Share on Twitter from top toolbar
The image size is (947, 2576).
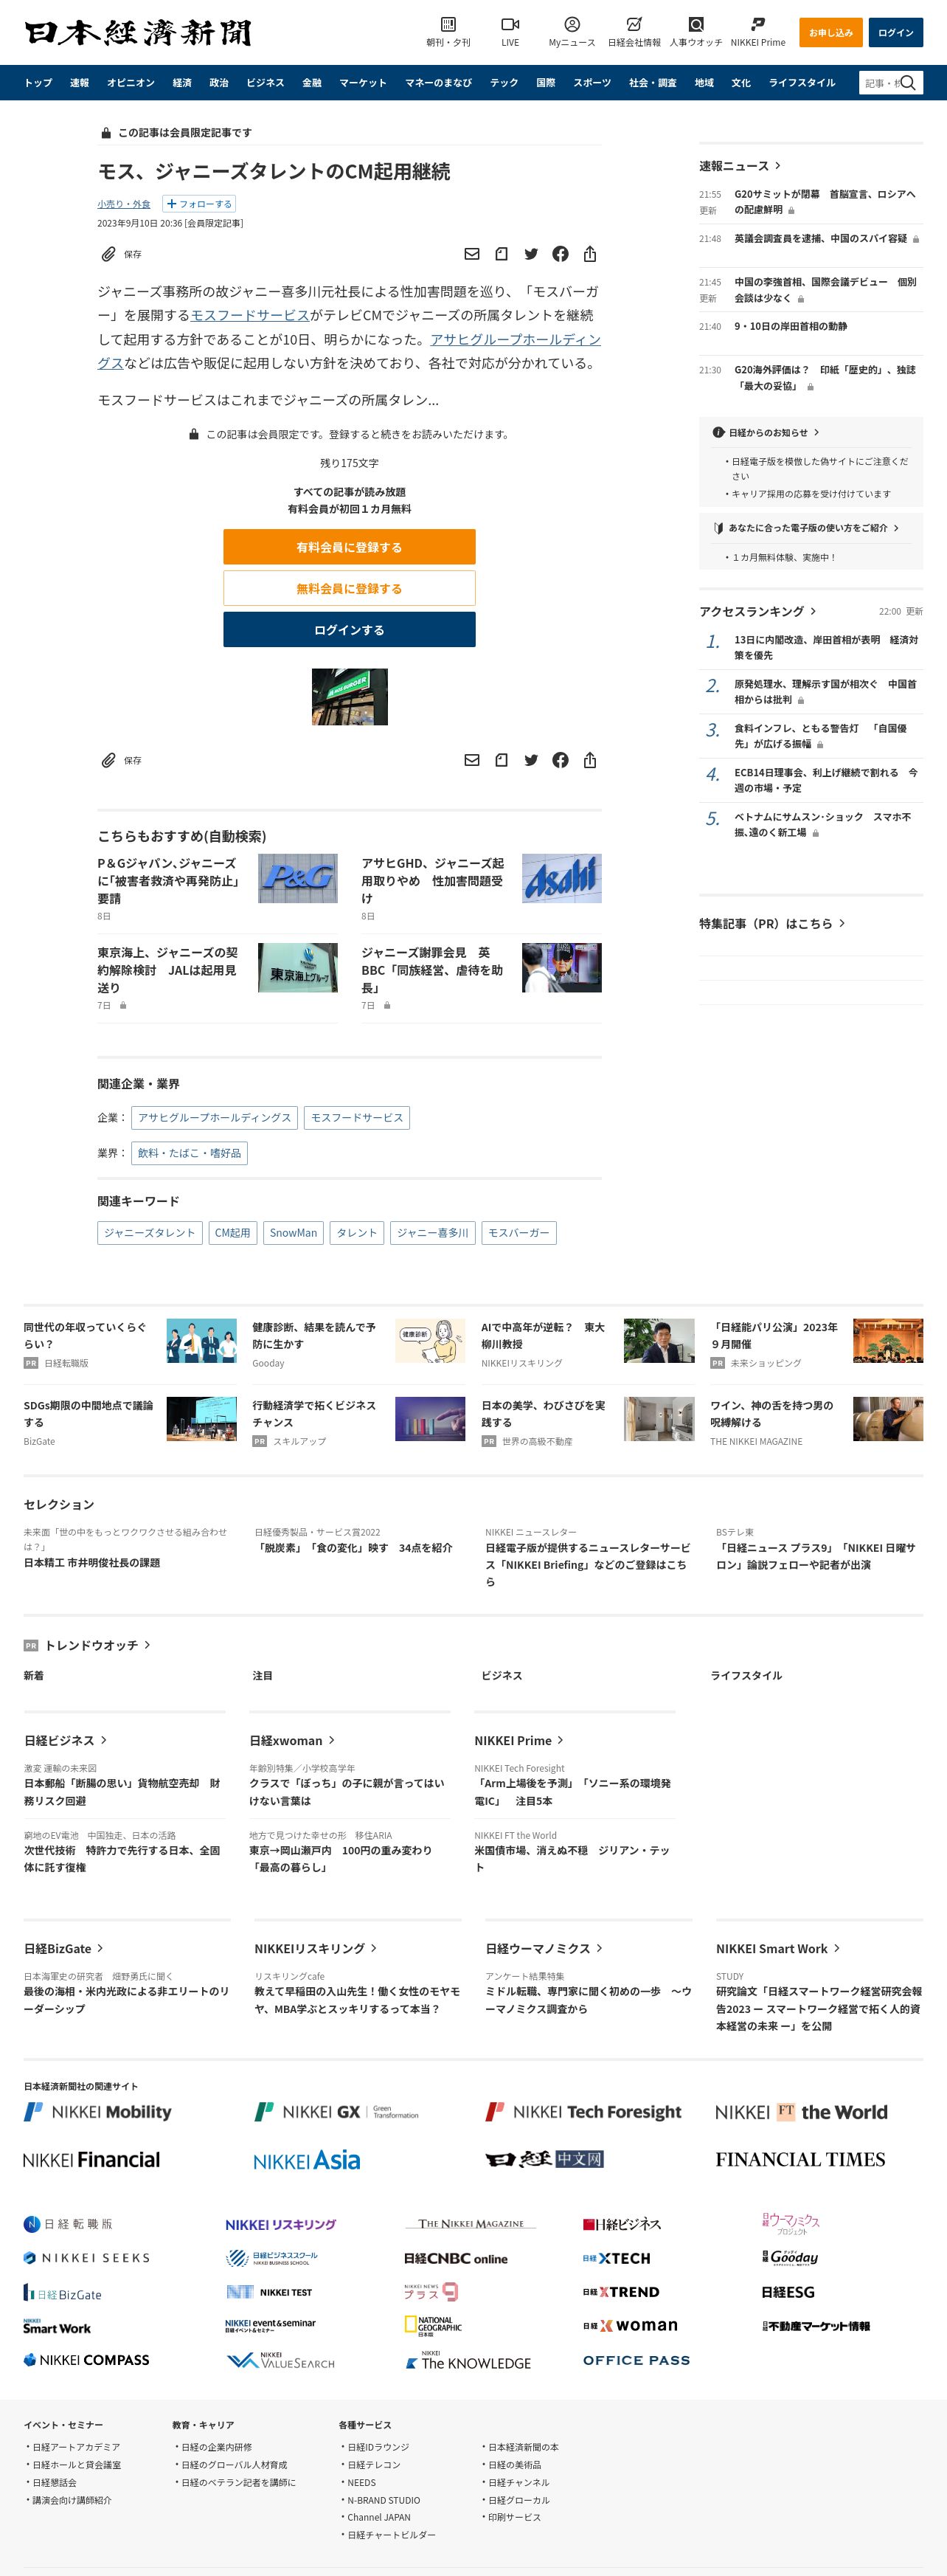pos(531,254)
